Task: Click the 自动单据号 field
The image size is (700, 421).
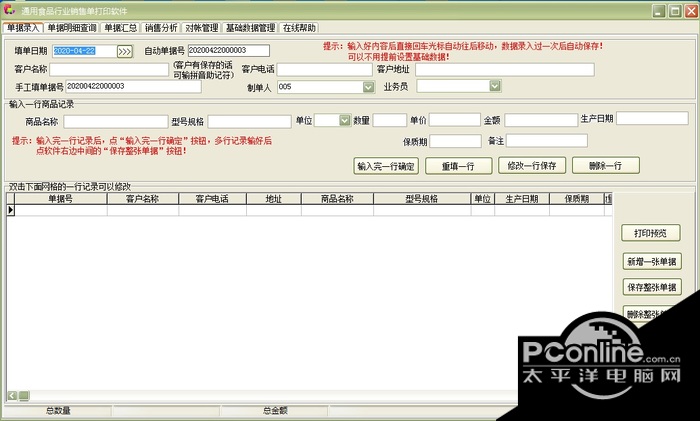Action: (229, 50)
